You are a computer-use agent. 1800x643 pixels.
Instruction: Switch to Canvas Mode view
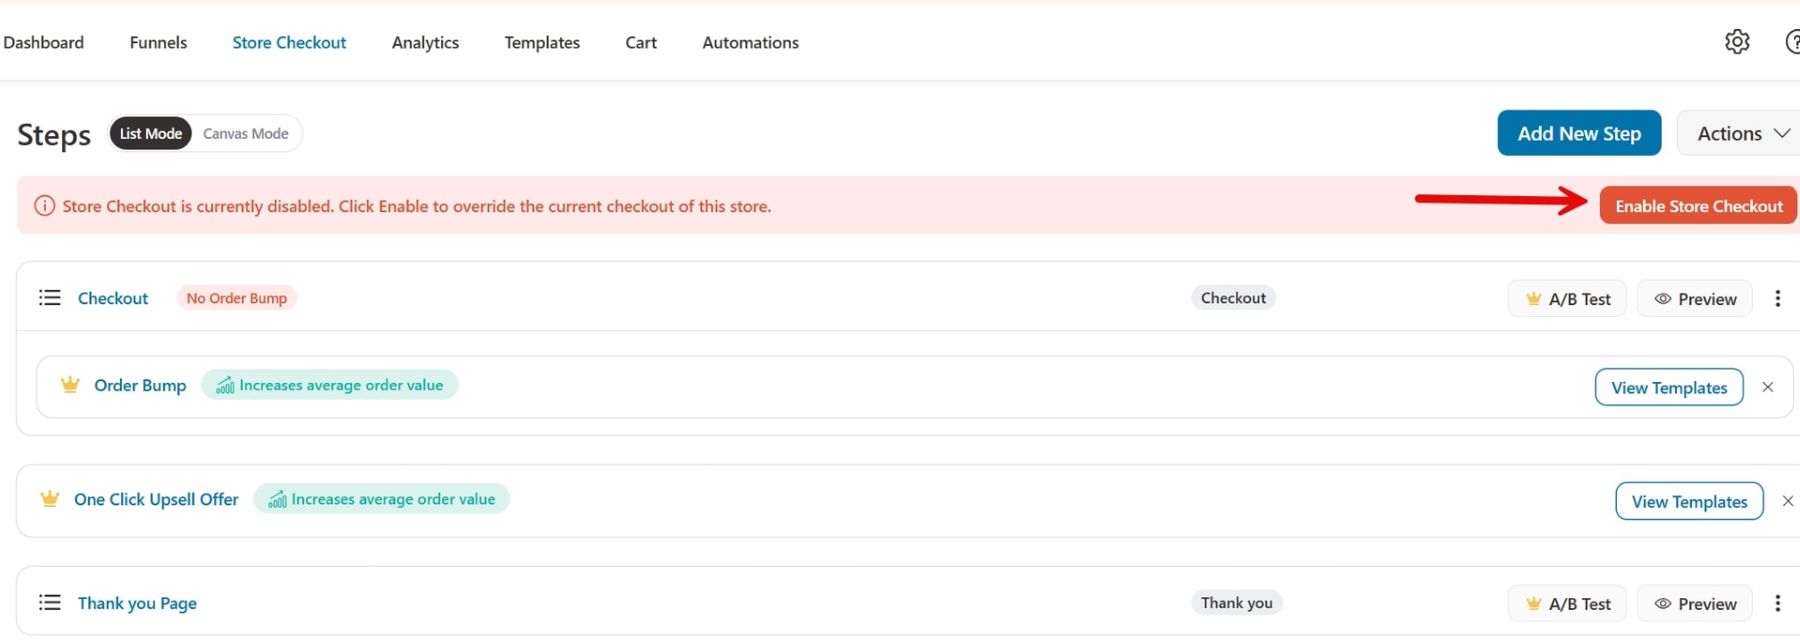coord(246,133)
